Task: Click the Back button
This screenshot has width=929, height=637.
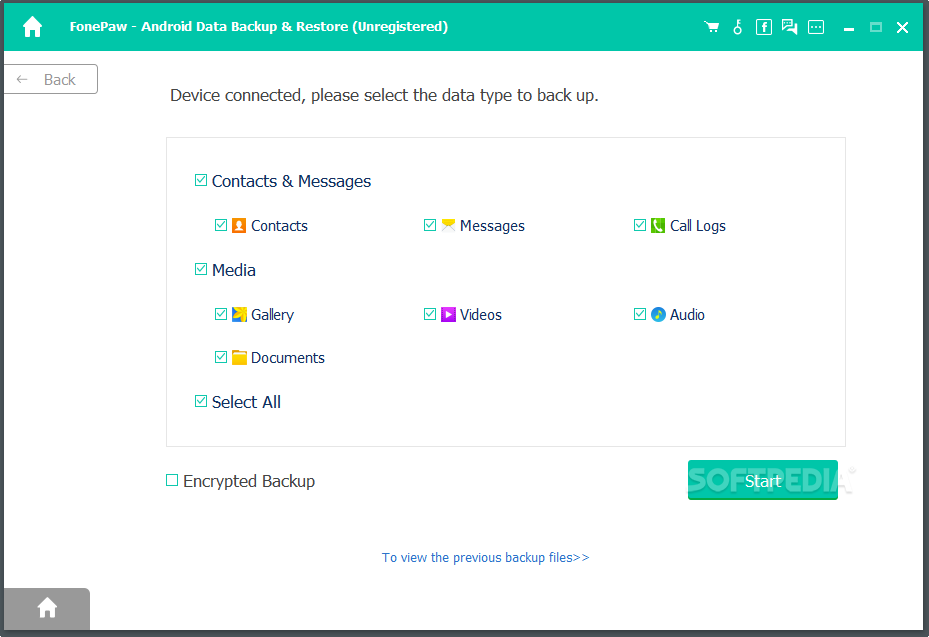Action: click(x=50, y=79)
